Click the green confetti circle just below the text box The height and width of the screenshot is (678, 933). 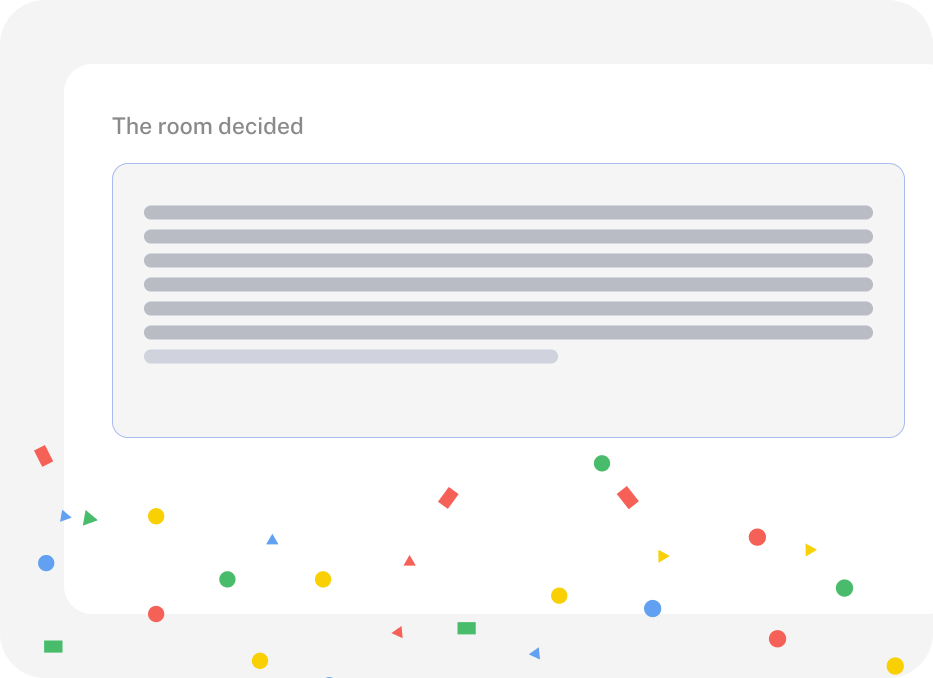click(602, 463)
